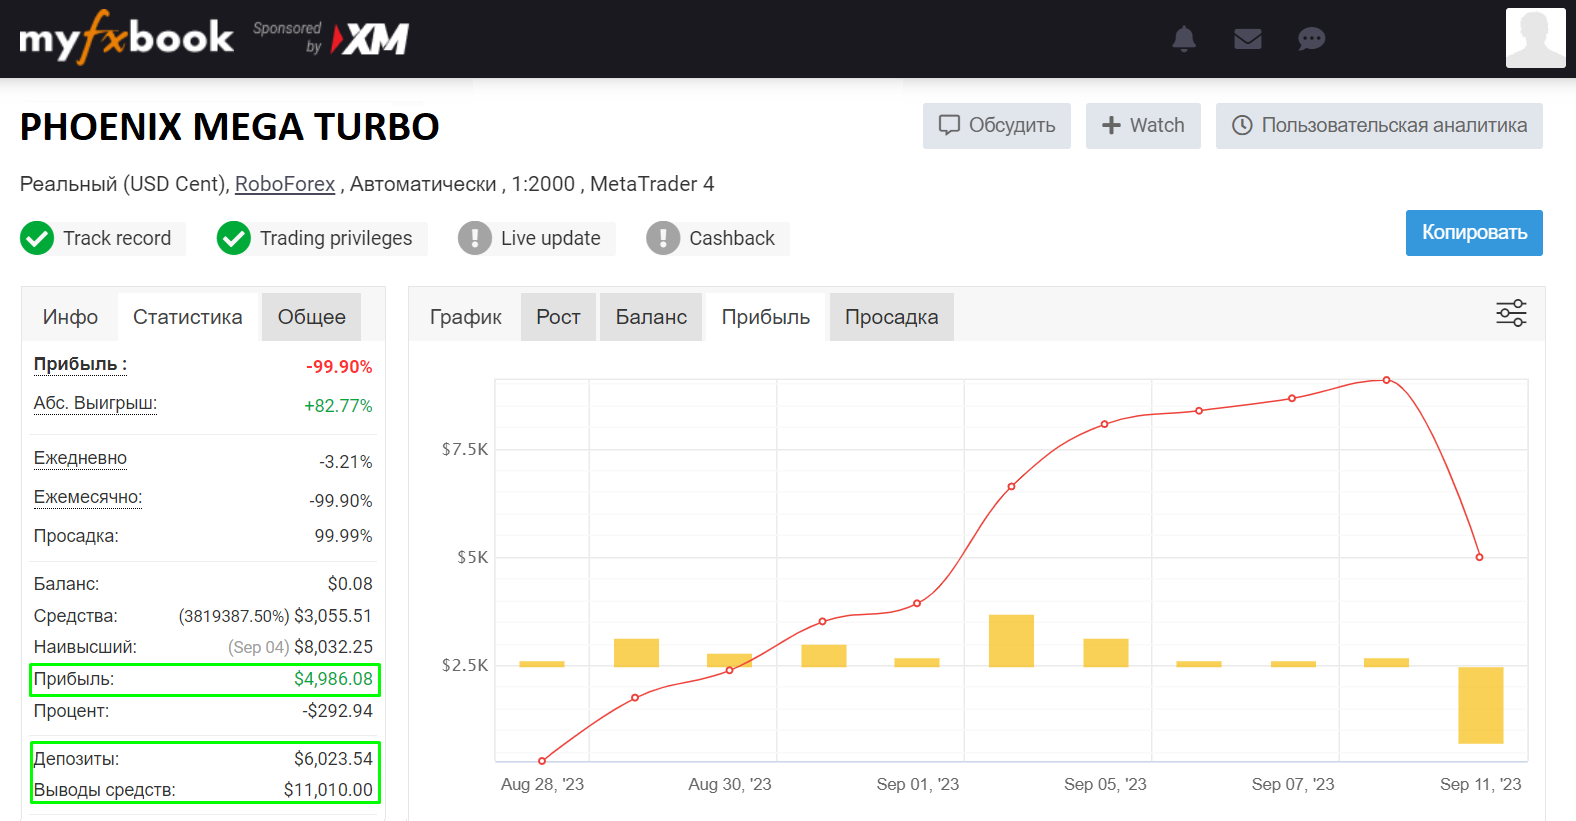Open Пользовательская аналитика button
Screen dimensions: 1576x821
1379,126
